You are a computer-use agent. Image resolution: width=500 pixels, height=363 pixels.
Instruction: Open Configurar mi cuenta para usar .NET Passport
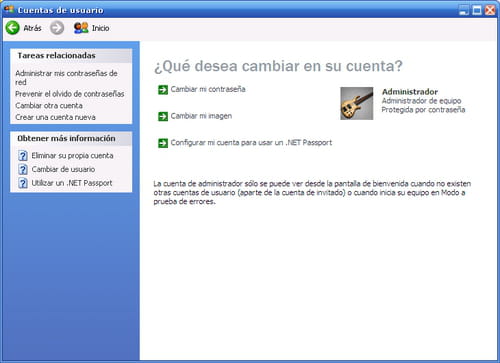coord(251,143)
